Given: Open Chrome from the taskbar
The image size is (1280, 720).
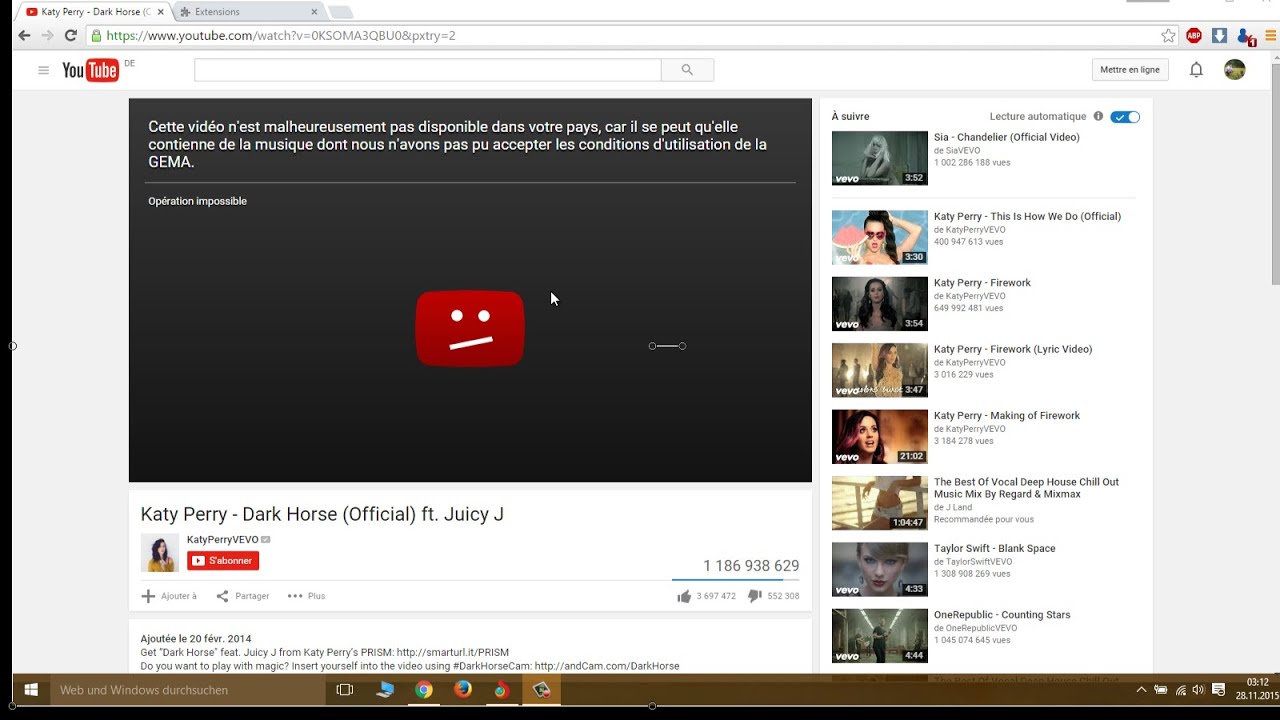Looking at the screenshot, I should (x=424, y=690).
